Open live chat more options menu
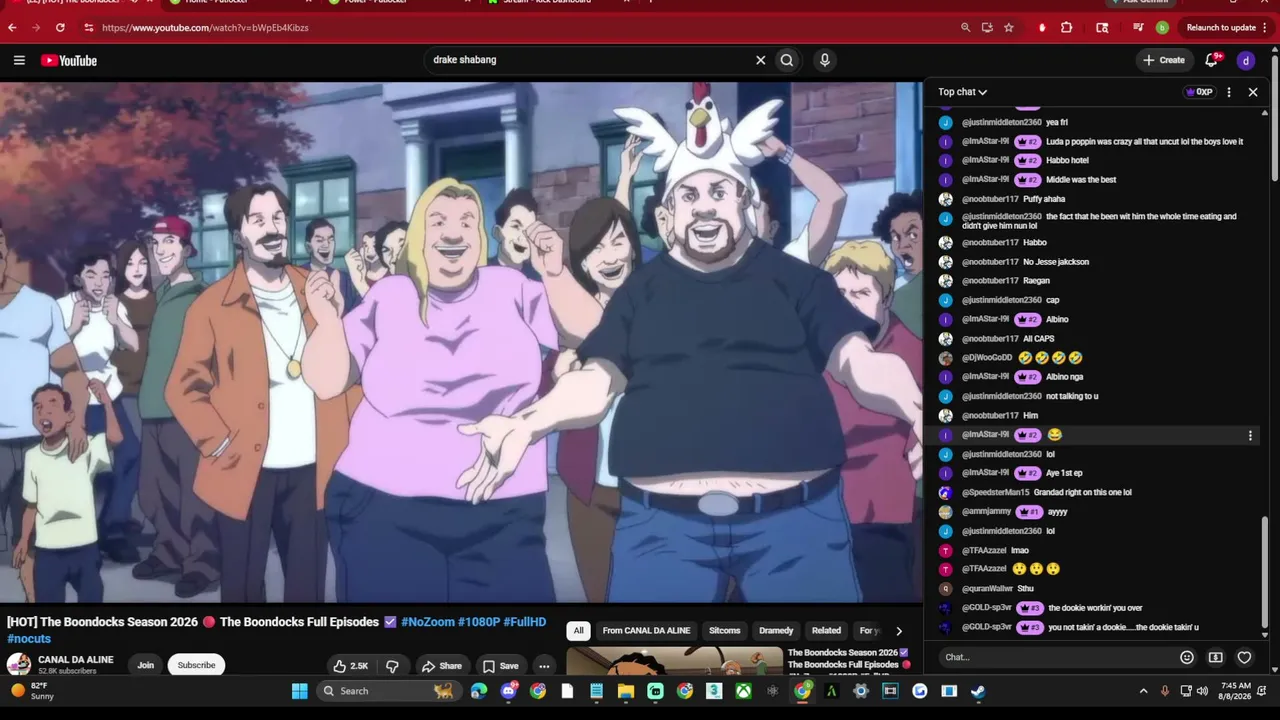 (1229, 92)
